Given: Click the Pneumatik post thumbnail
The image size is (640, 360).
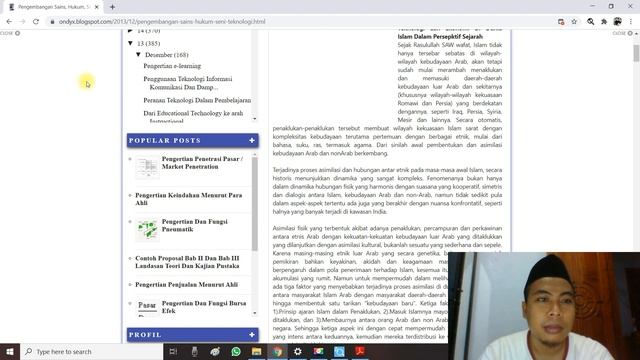Looking at the screenshot, I should coord(147,230).
